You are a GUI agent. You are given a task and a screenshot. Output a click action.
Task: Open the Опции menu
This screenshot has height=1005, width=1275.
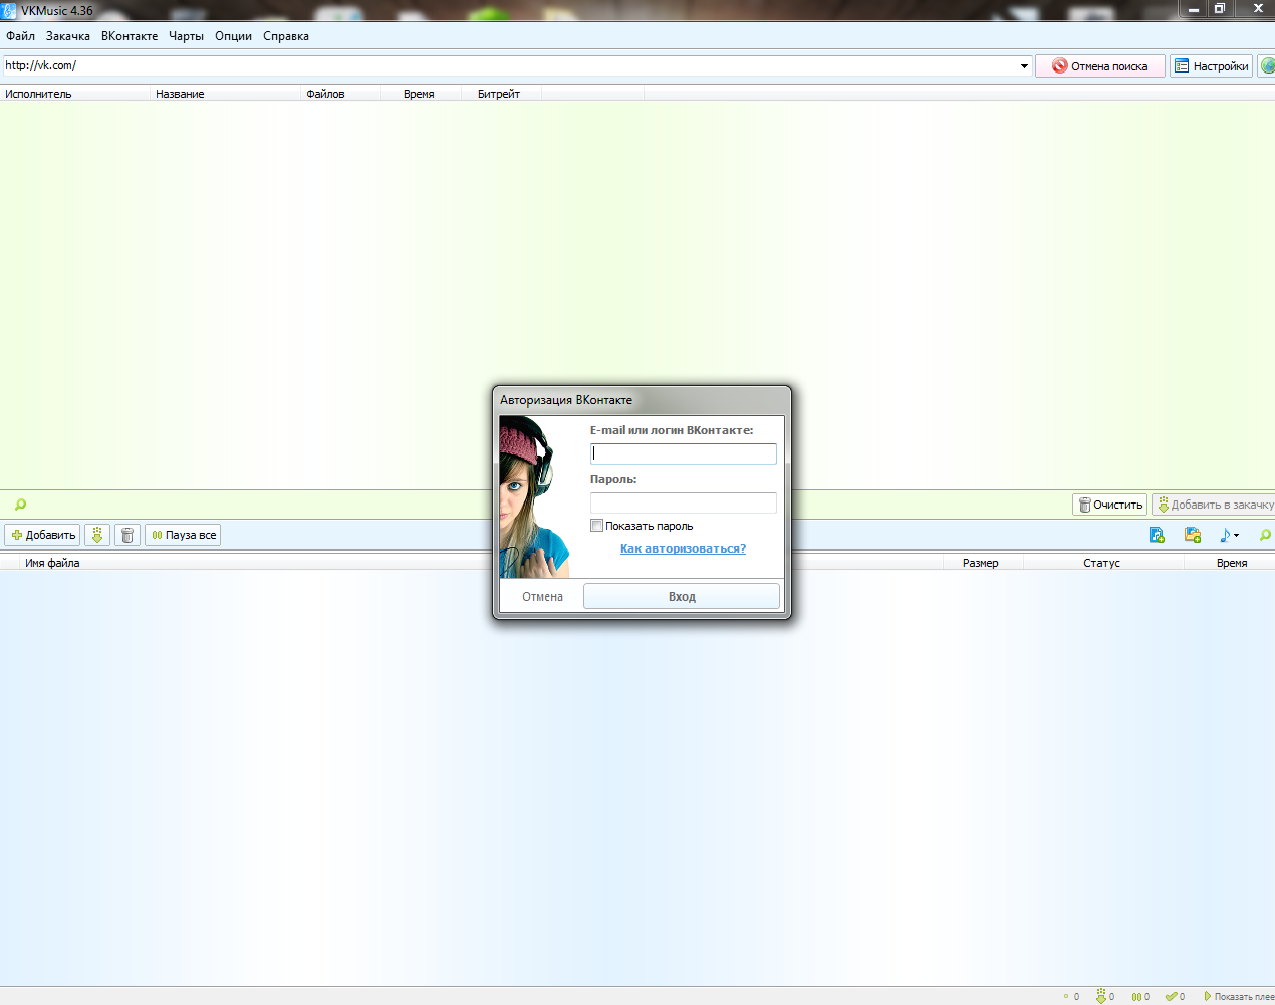(233, 36)
